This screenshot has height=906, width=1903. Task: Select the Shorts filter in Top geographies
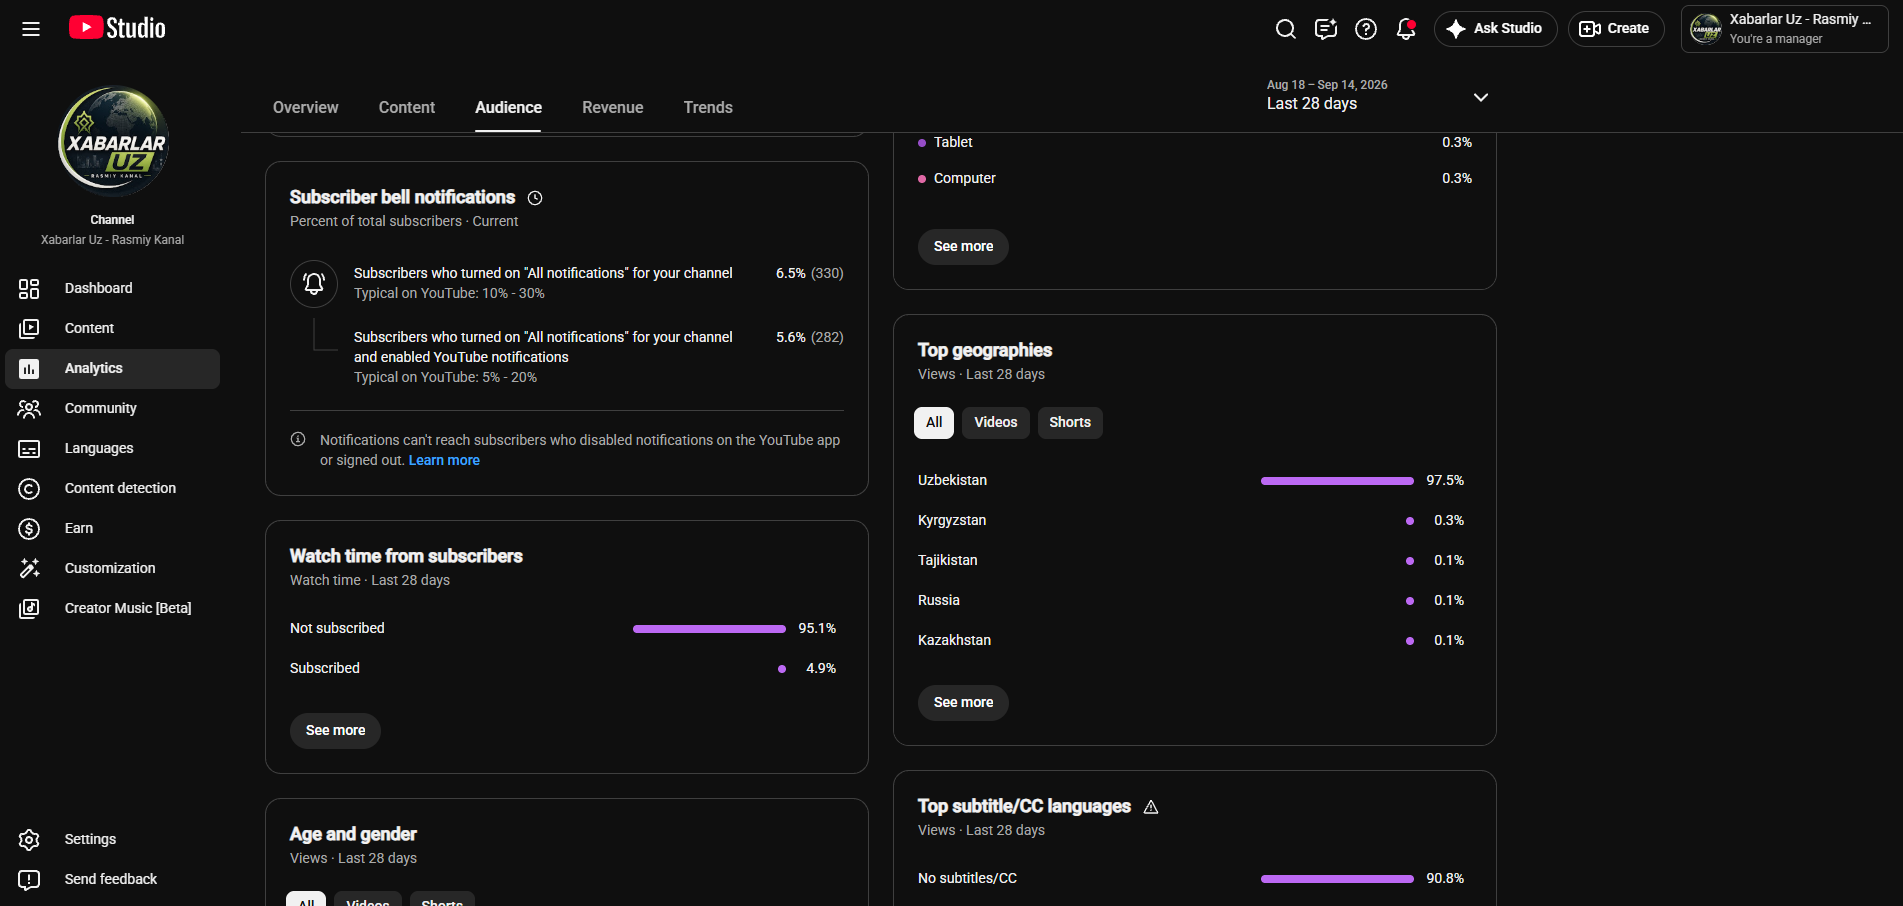pyautogui.click(x=1070, y=423)
